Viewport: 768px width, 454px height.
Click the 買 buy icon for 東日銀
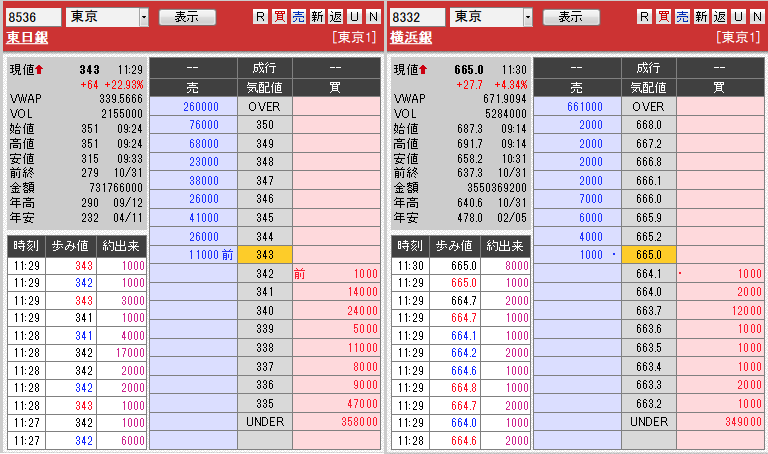coord(279,17)
